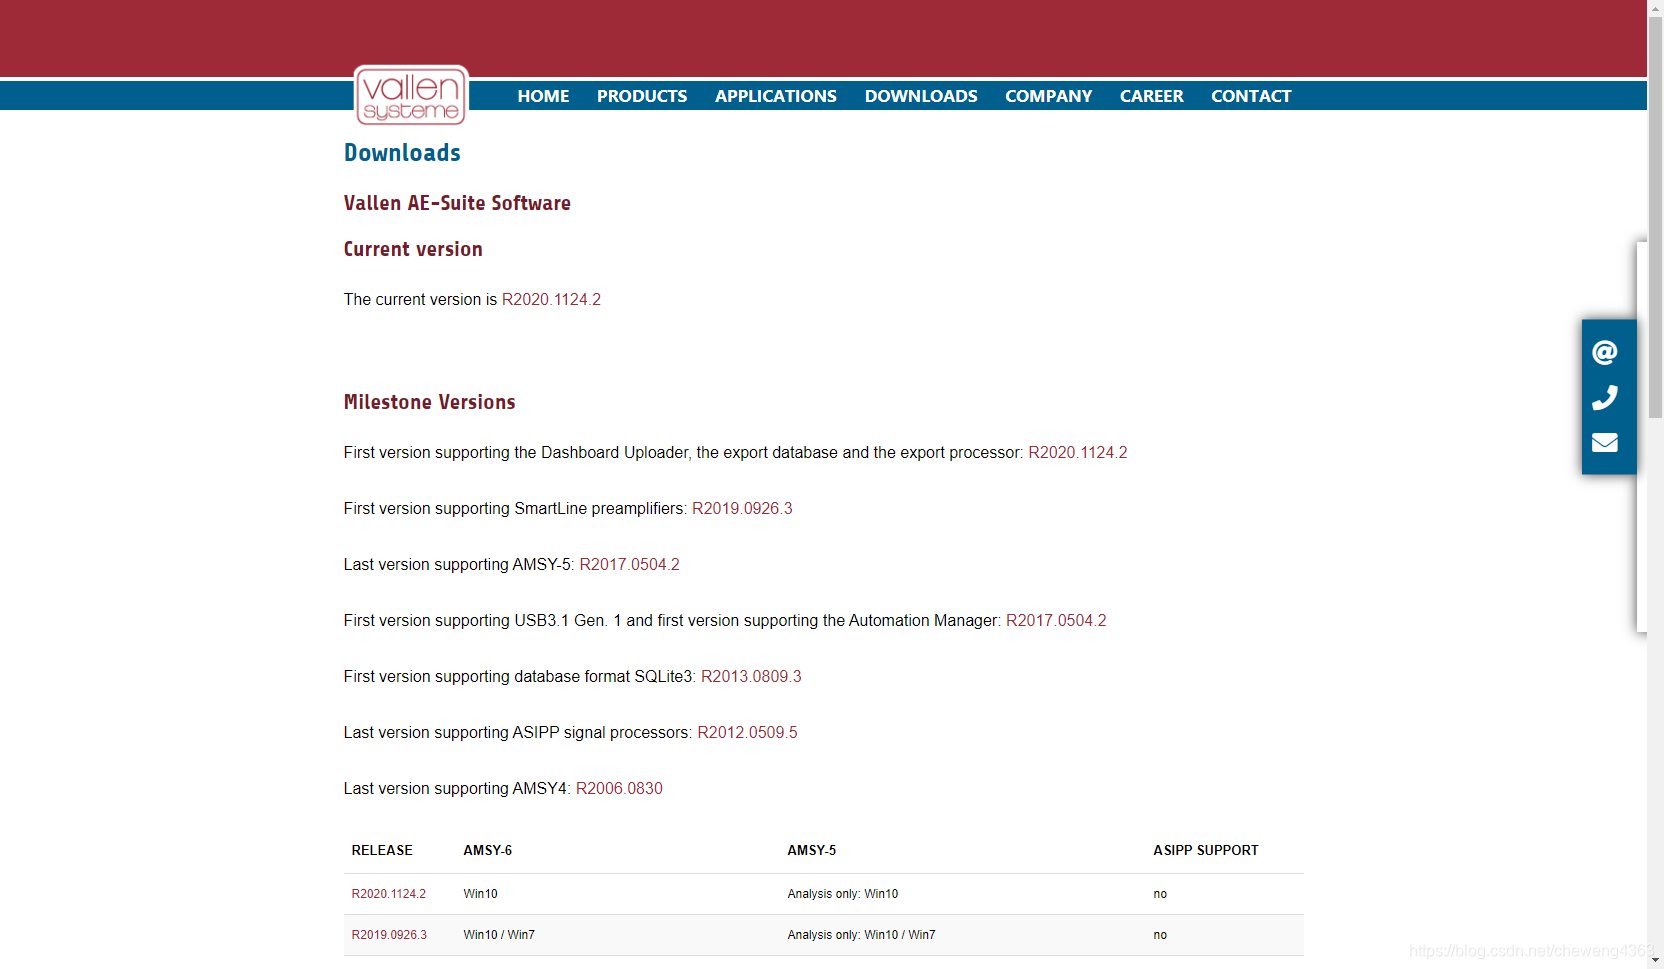Select the RELEASE column header
The width and height of the screenshot is (1664, 969).
coord(382,850)
